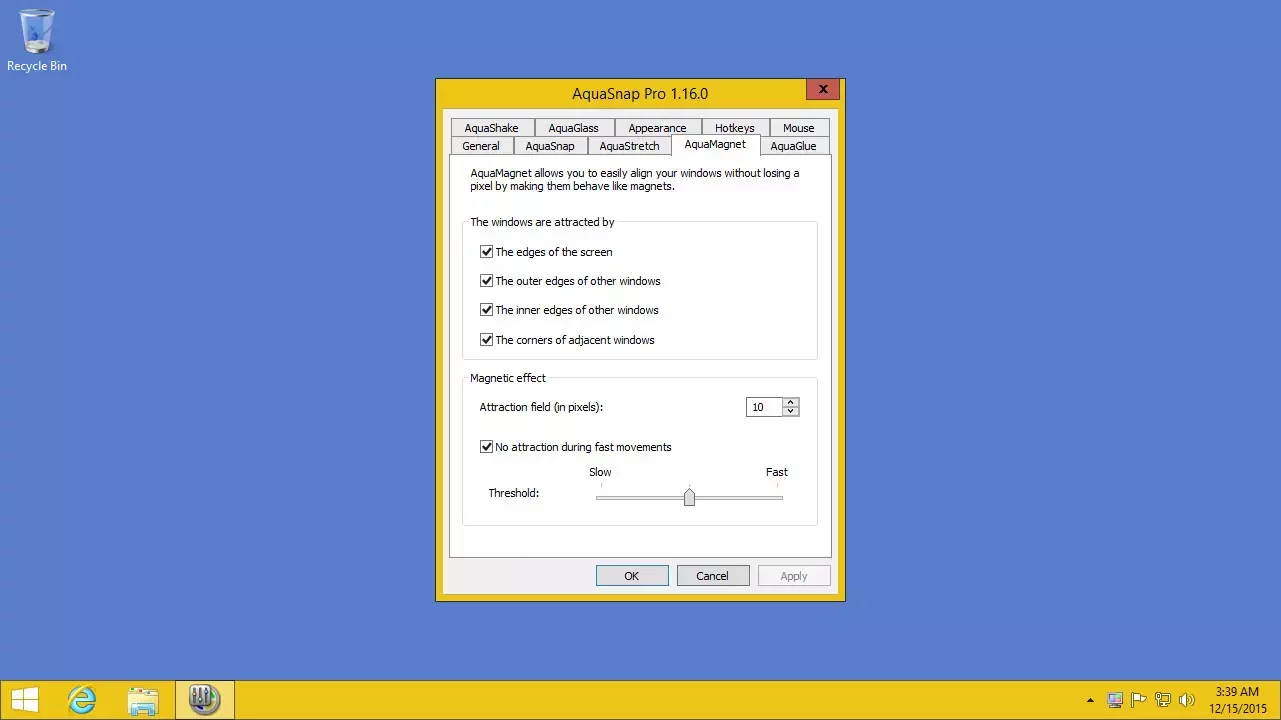Image resolution: width=1281 pixels, height=720 pixels.
Task: Open File Explorer from the taskbar
Action: 143,700
